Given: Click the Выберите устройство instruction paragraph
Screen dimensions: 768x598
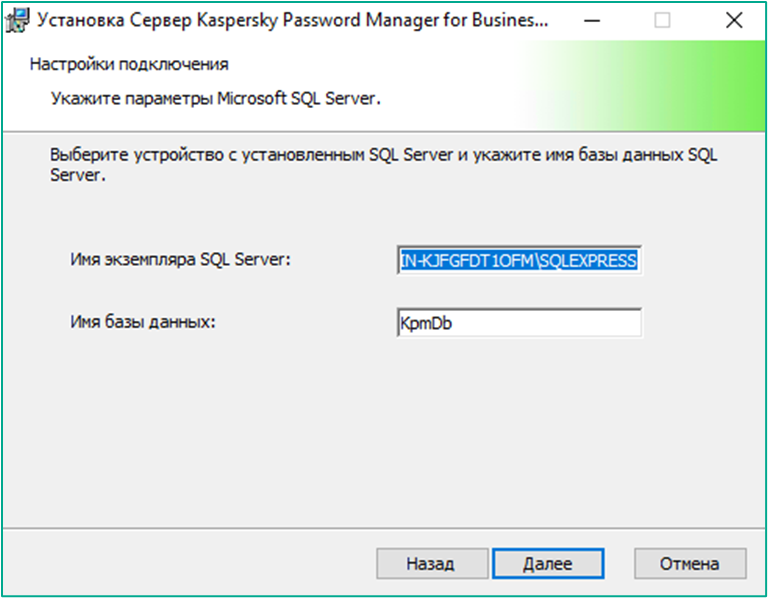Looking at the screenshot, I should (384, 165).
